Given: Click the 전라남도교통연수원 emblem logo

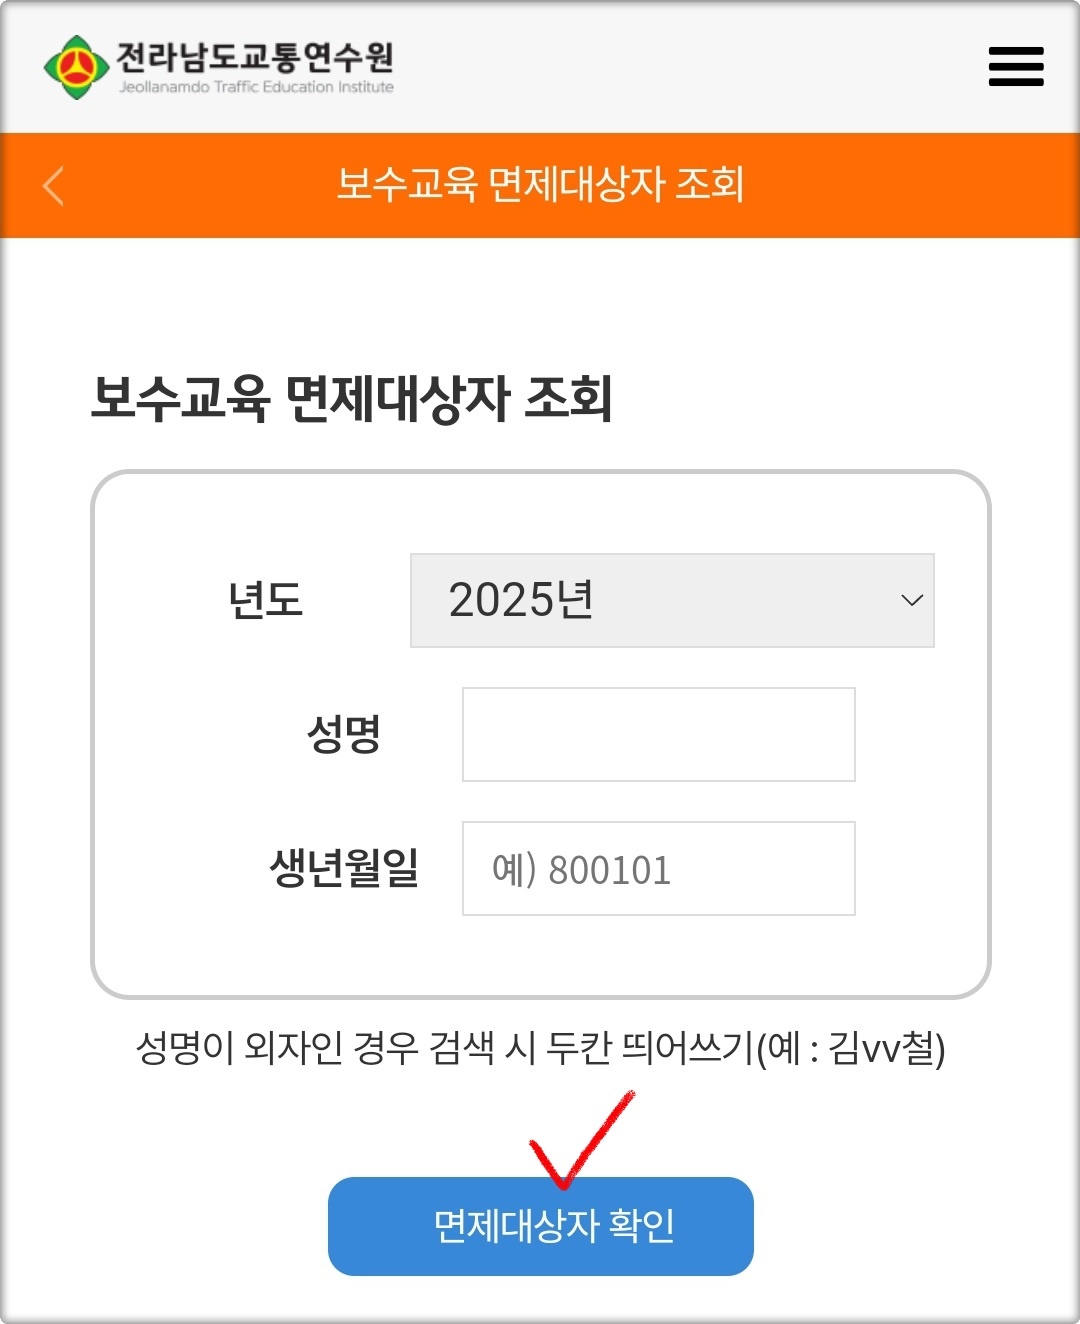Looking at the screenshot, I should click(76, 67).
